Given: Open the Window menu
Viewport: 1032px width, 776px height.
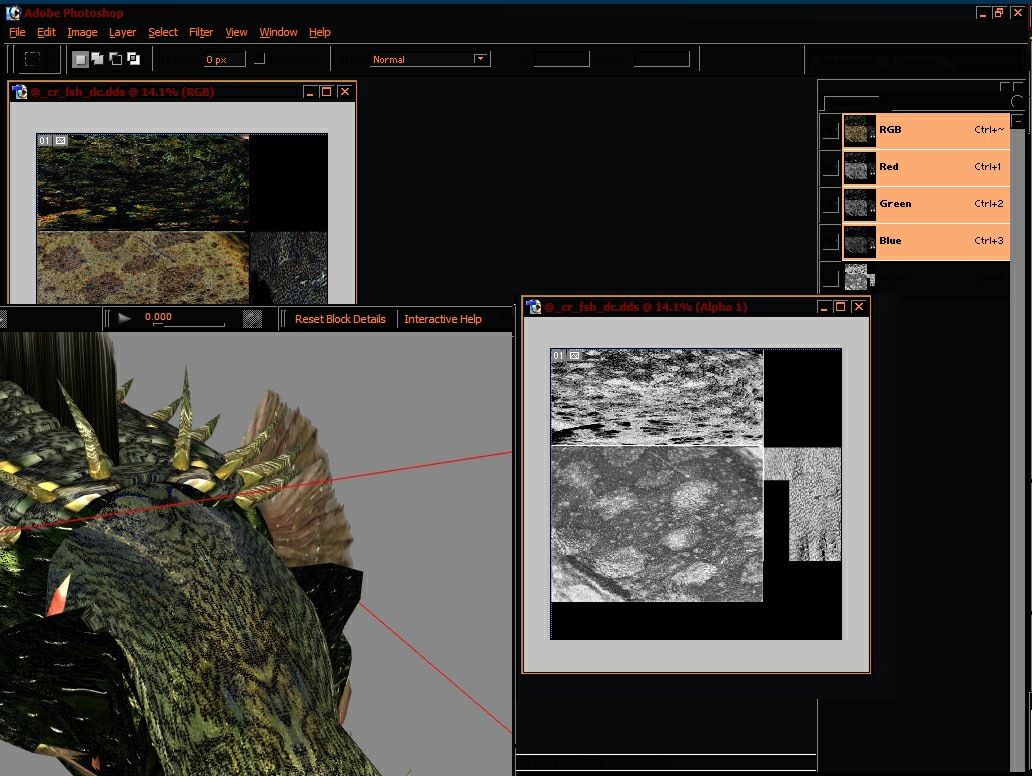Looking at the screenshot, I should (x=278, y=32).
